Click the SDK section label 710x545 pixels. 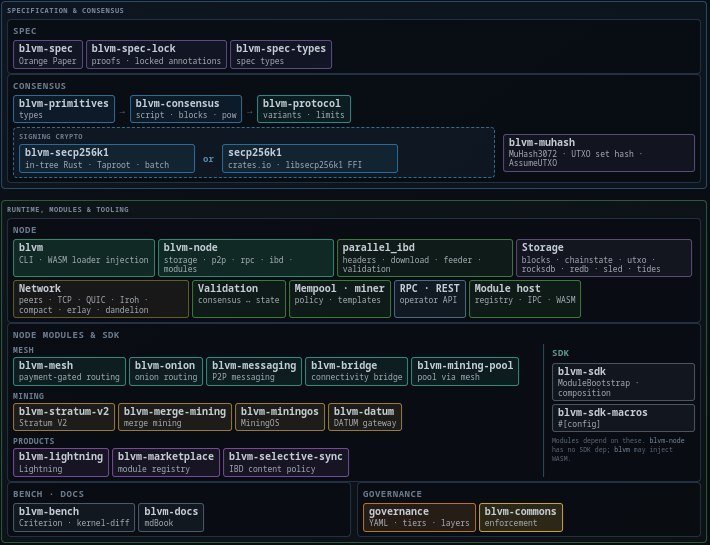561,354
